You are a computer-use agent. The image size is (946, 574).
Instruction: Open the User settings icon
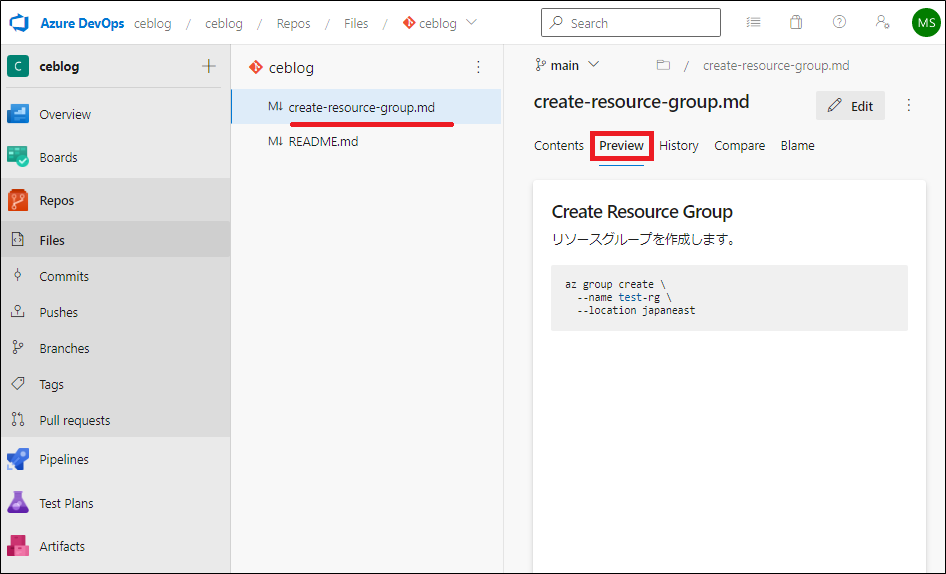pyautogui.click(x=882, y=22)
